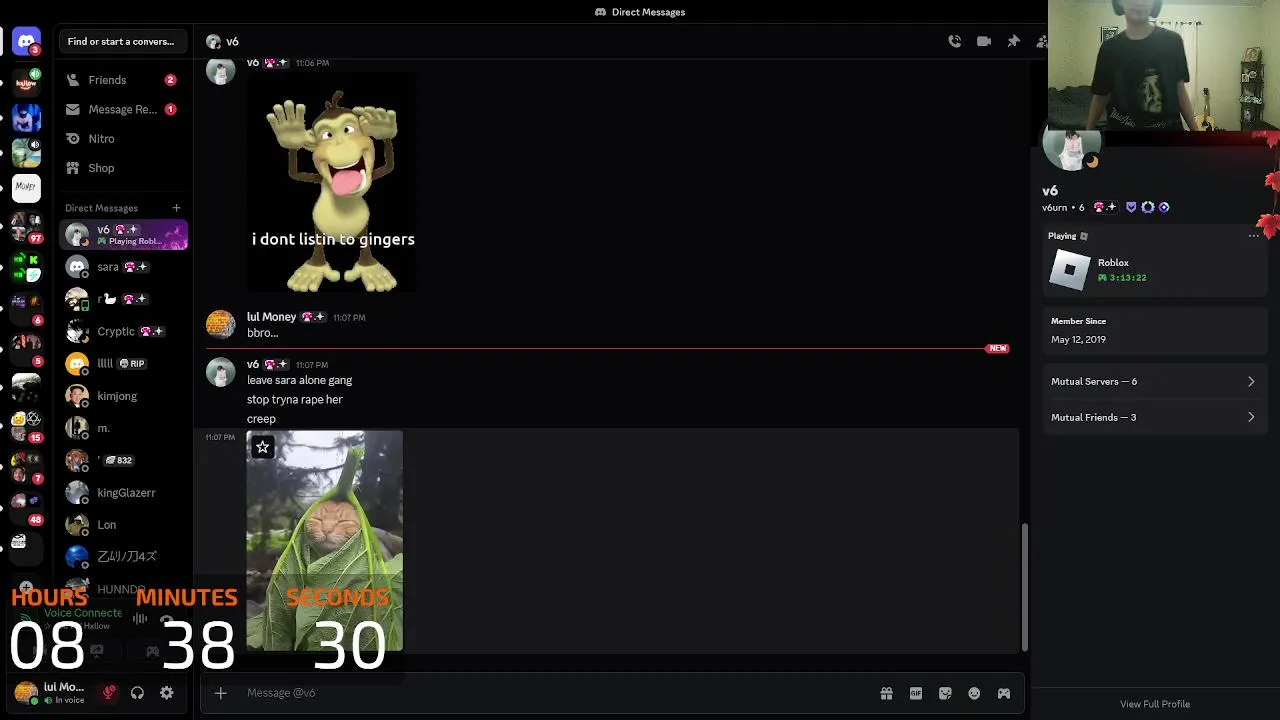Screen dimensions: 1280x720
Task: Click message 'leave sara alone gang'
Action: point(299,380)
